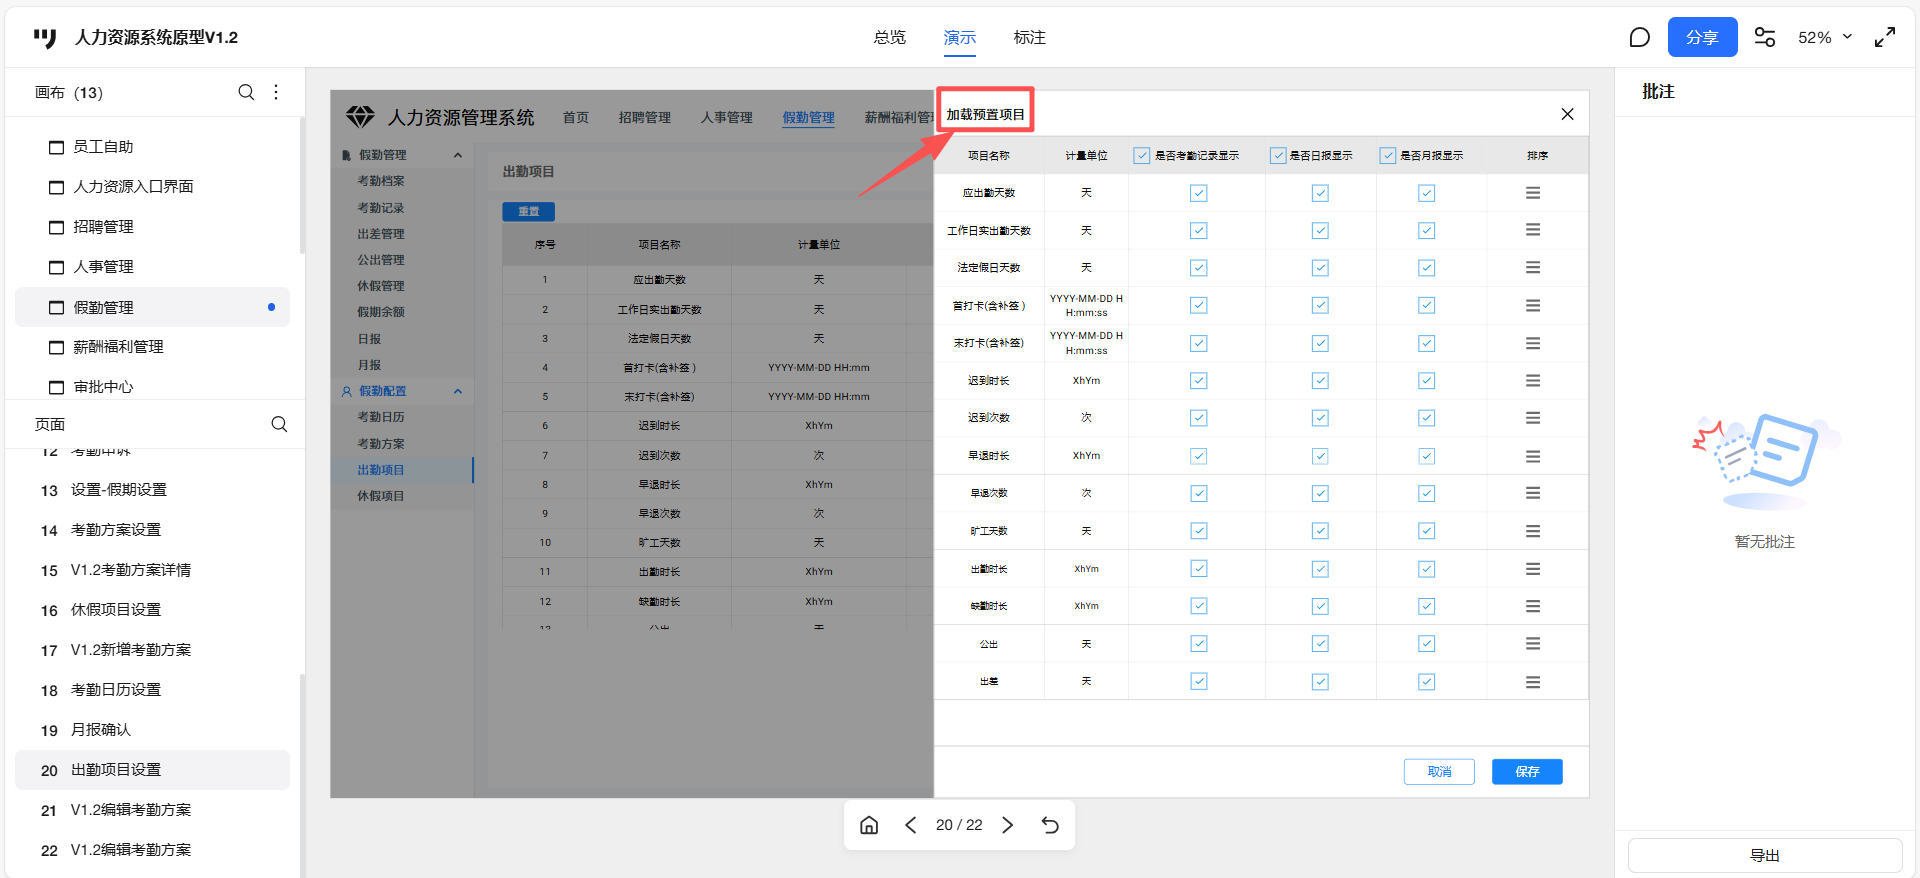The height and width of the screenshot is (878, 1920).
Task: Toggle 是否日报显示 header checkbox
Action: point(1278,156)
